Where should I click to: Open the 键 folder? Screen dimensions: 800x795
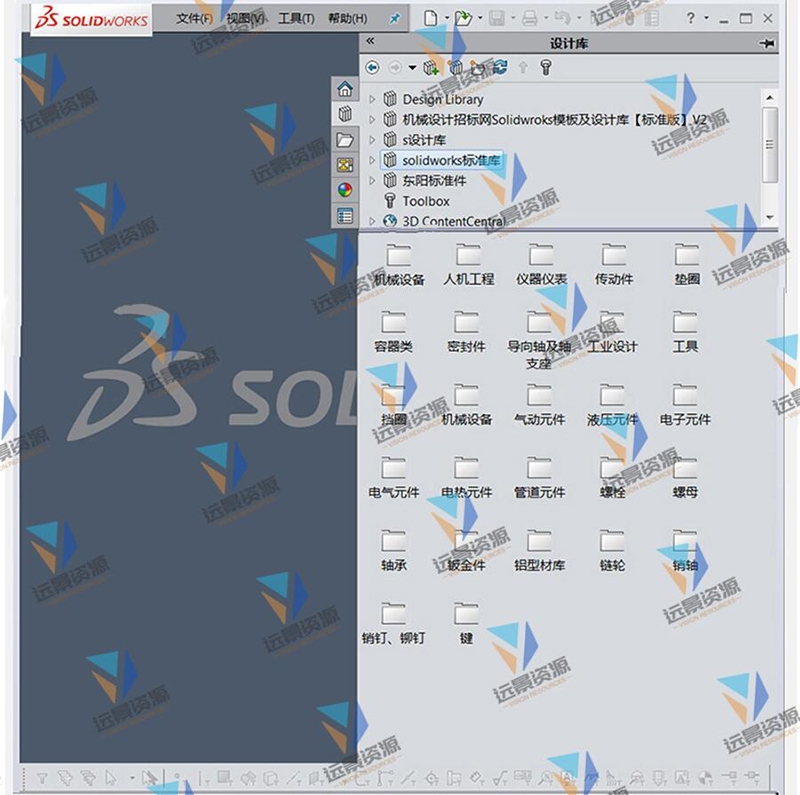(x=466, y=624)
